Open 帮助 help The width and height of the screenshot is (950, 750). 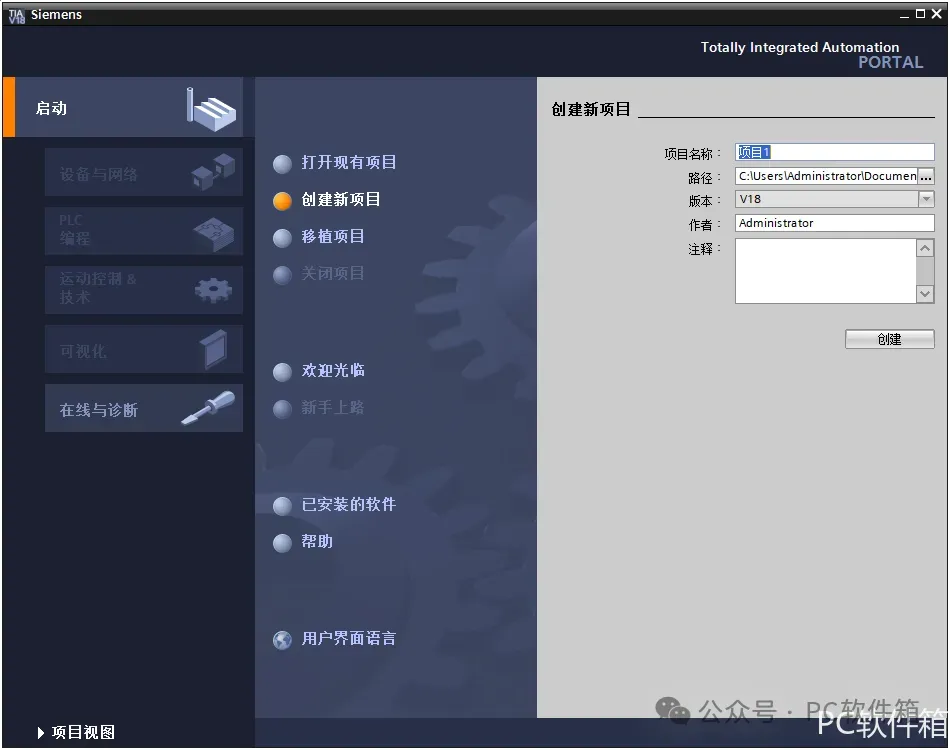(317, 541)
